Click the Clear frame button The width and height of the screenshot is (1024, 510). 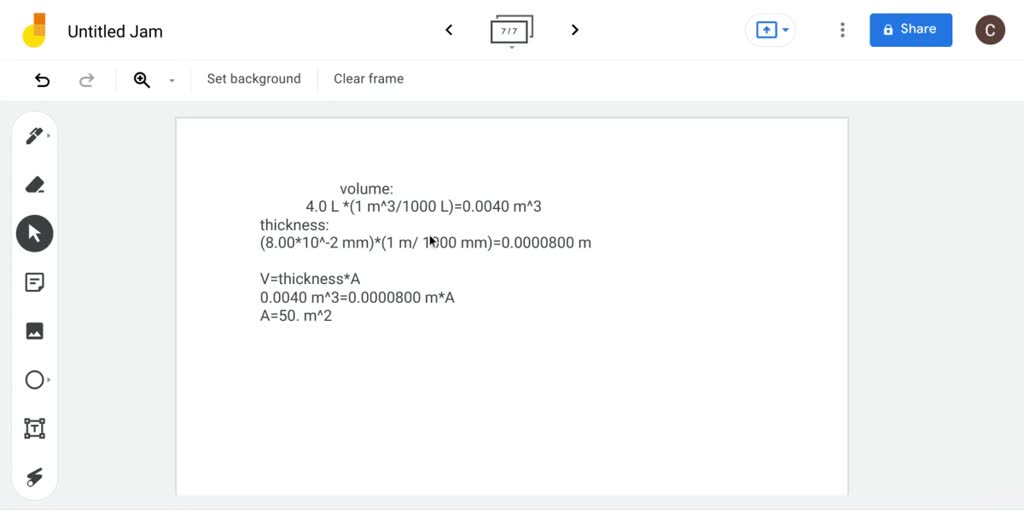click(368, 79)
